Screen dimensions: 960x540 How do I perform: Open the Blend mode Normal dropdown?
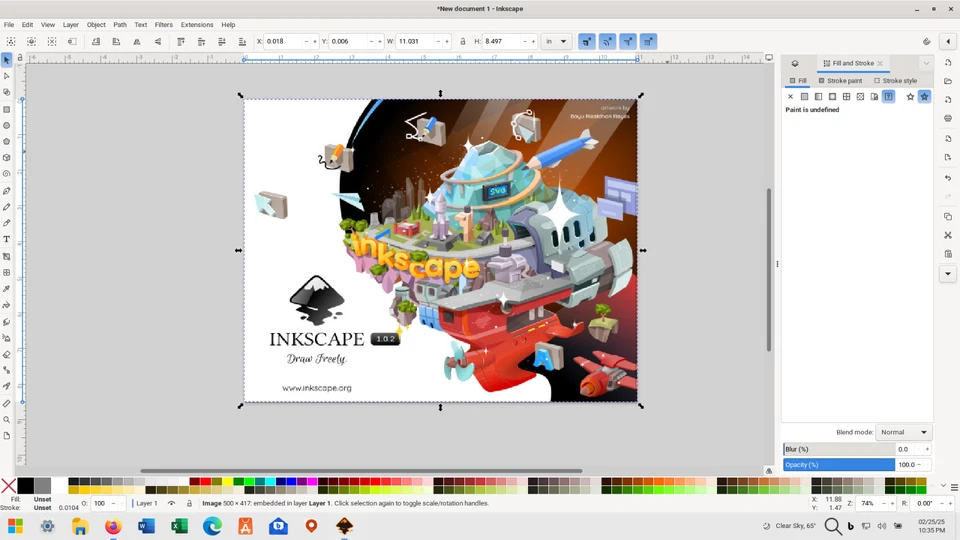click(904, 432)
